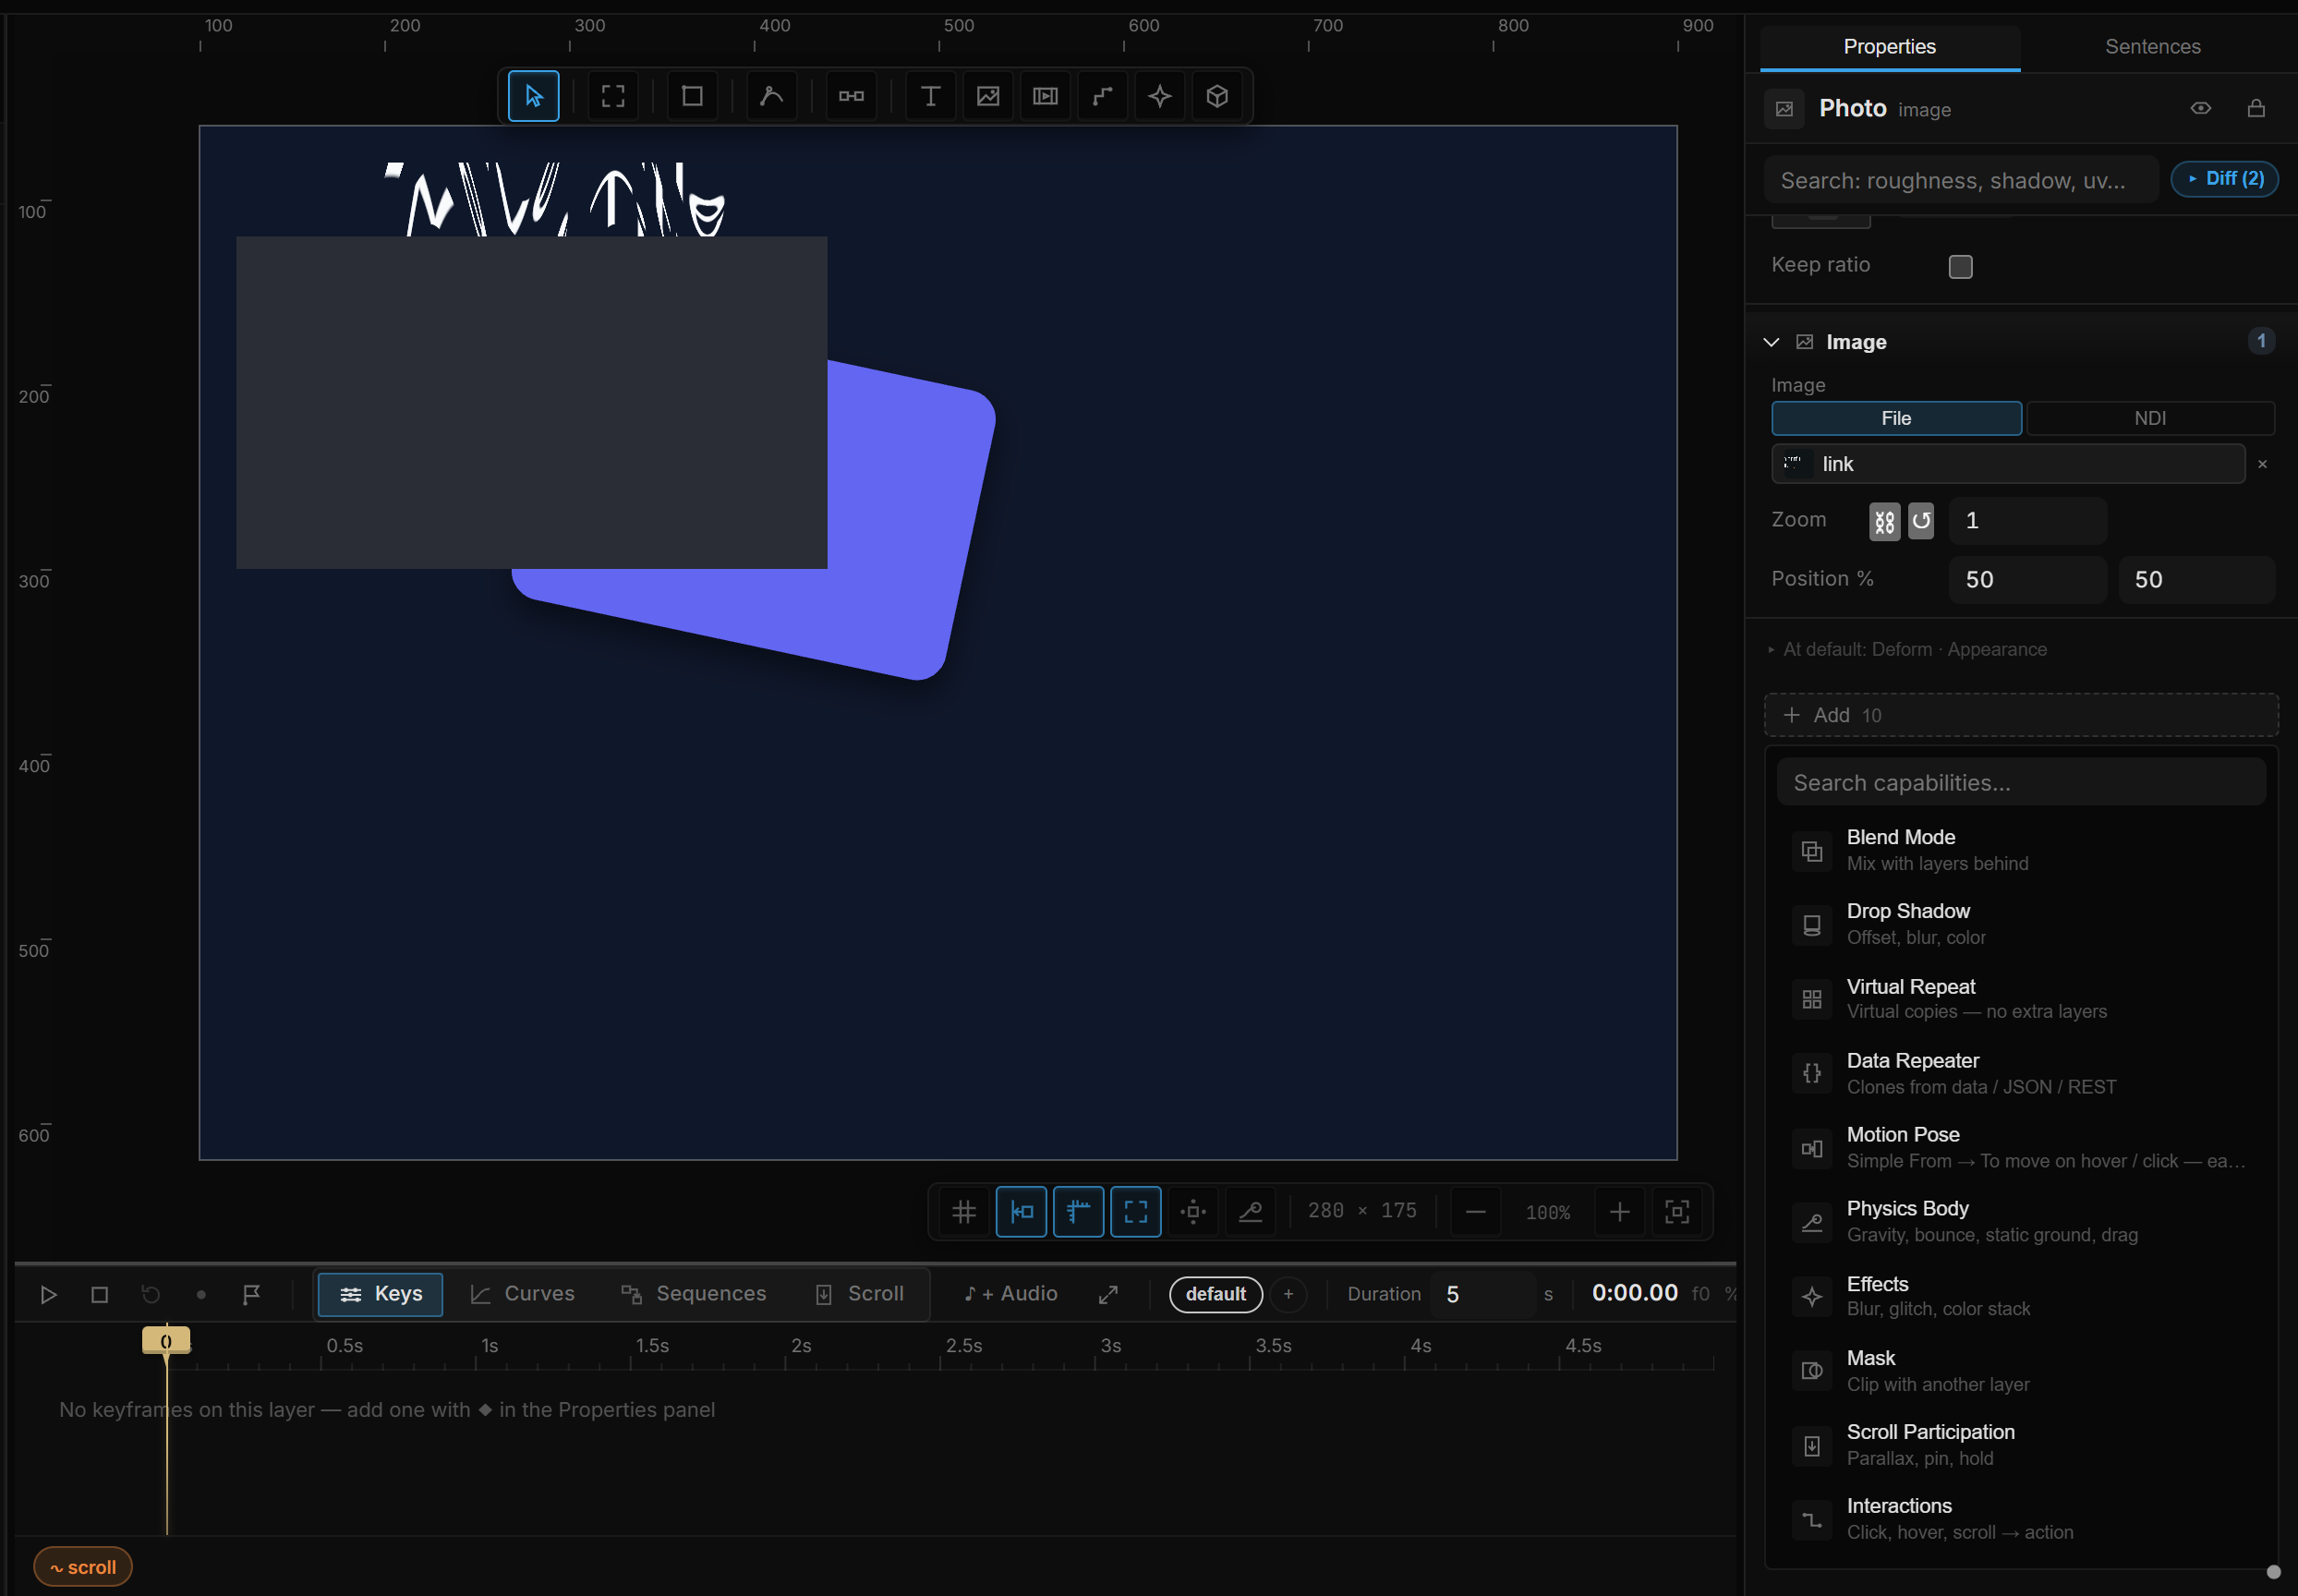Click the zoom in plus button
The image size is (2298, 1596).
pyautogui.click(x=1620, y=1212)
